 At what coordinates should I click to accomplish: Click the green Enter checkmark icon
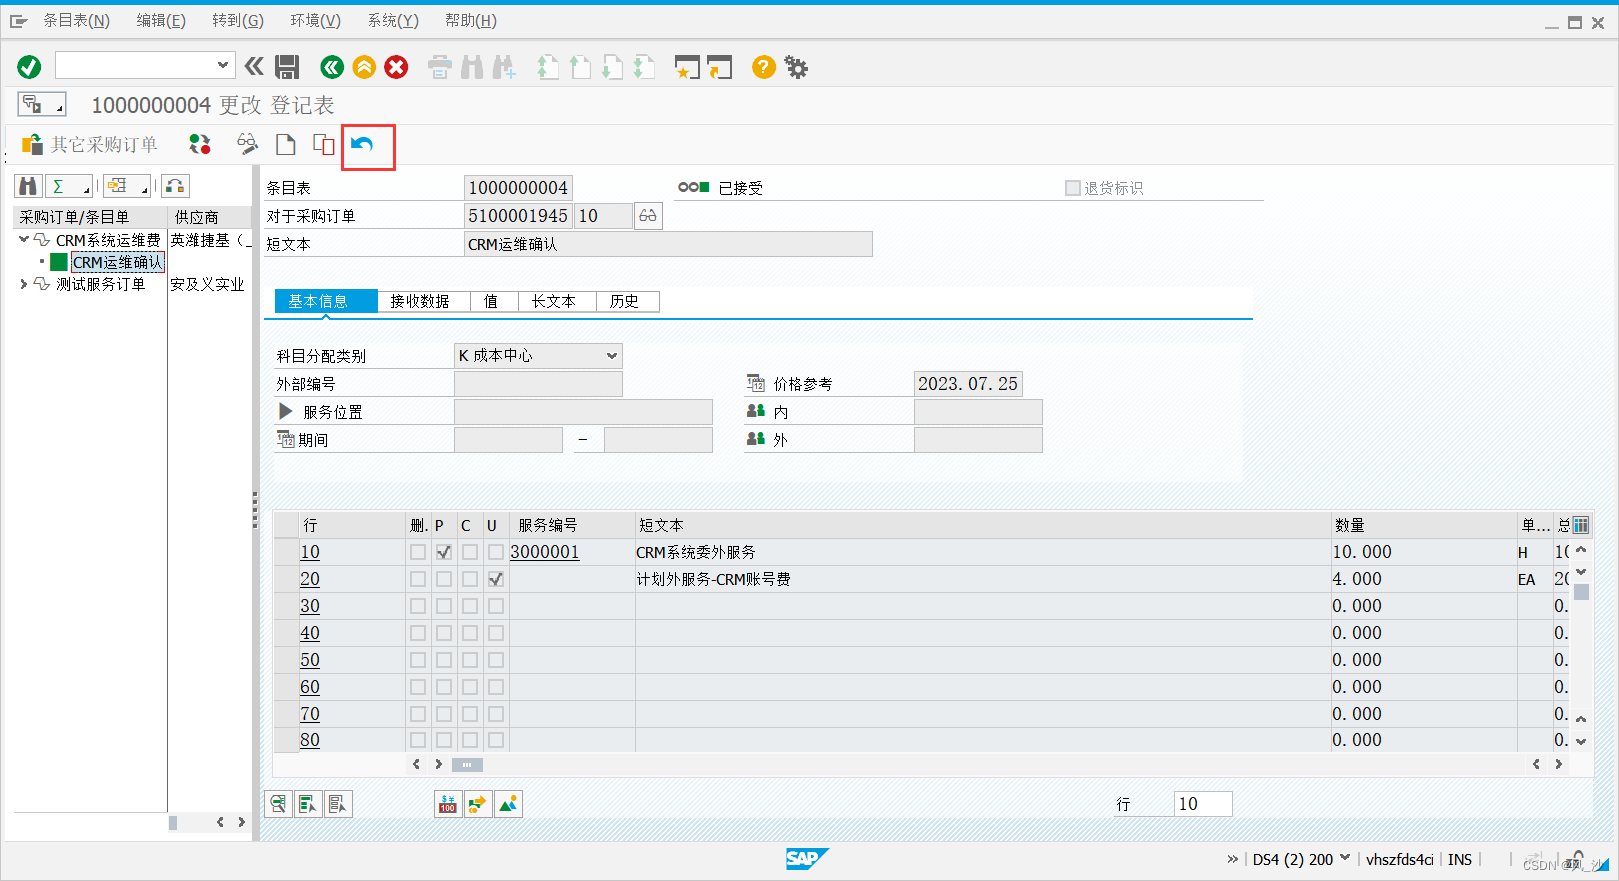tap(29, 67)
